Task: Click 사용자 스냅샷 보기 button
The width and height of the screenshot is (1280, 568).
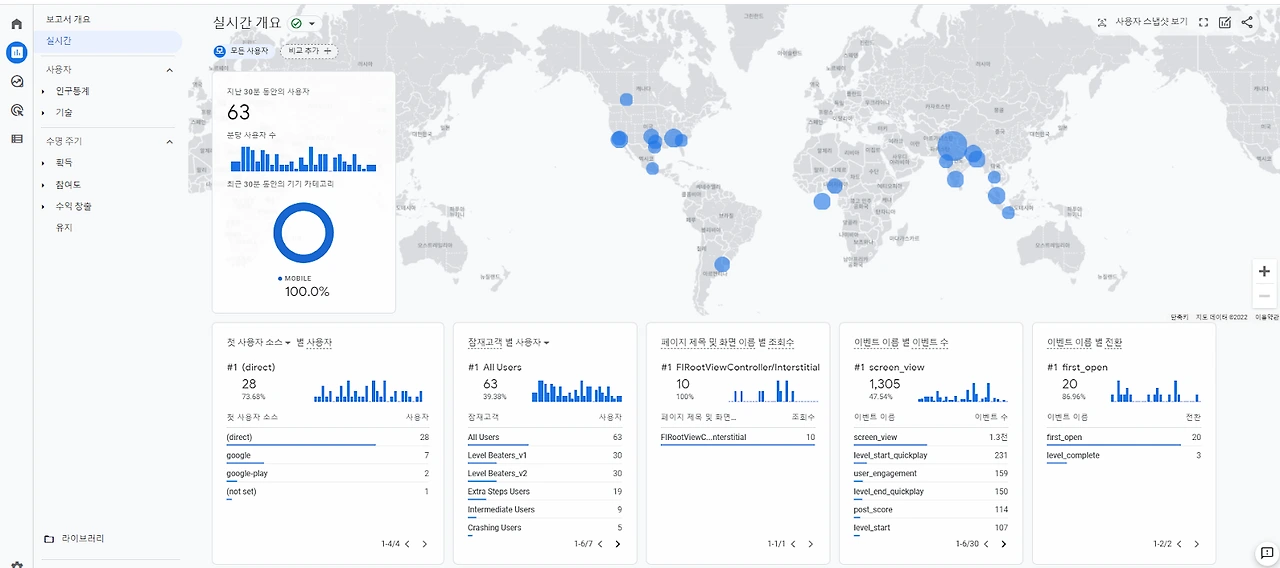Action: 1141,22
